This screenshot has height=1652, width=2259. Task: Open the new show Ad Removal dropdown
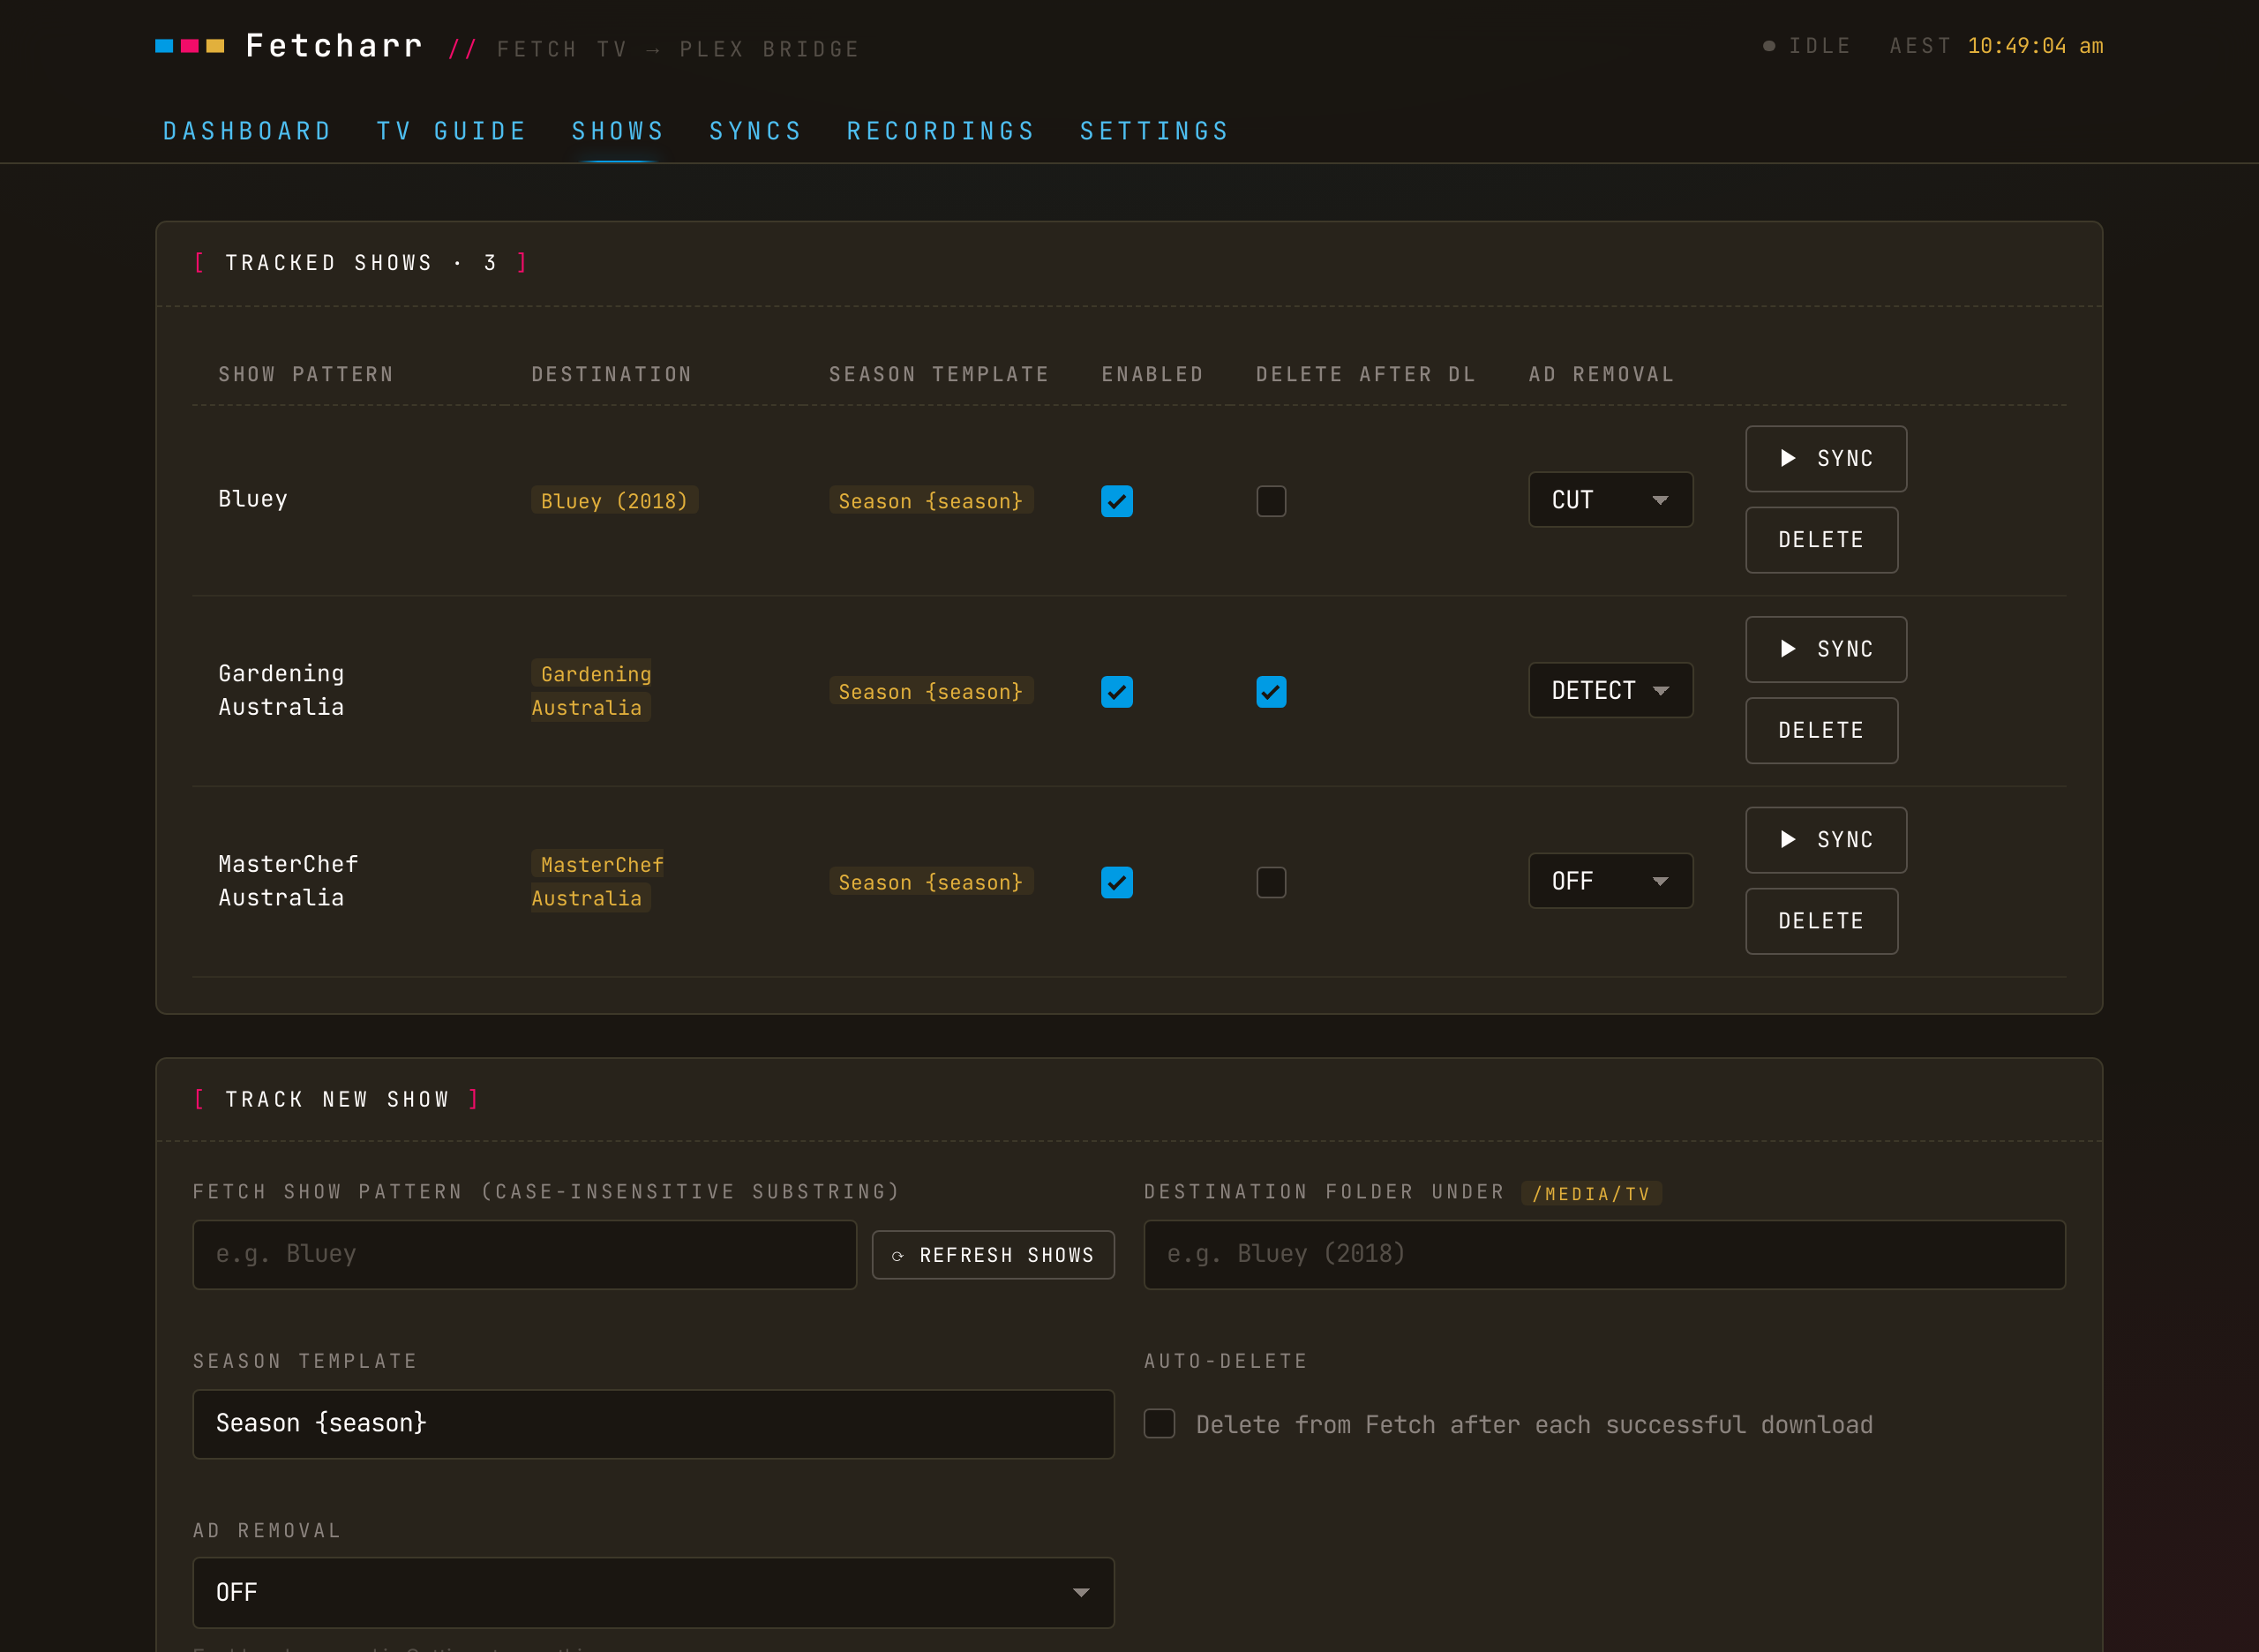653,1592
